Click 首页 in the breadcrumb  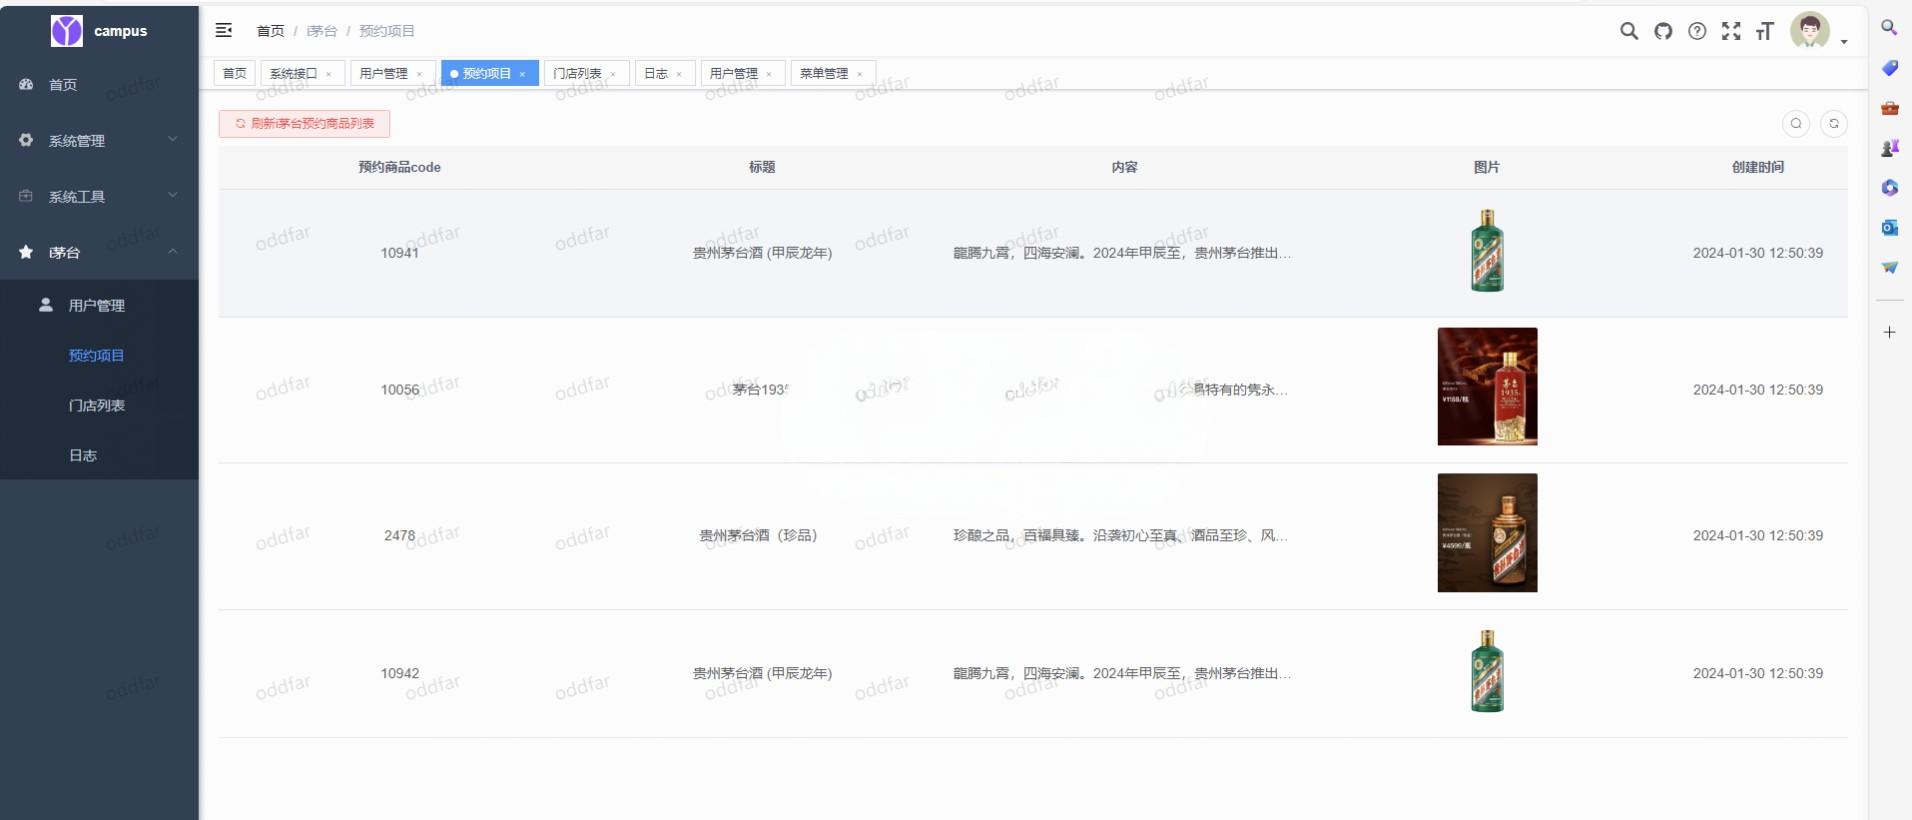[x=270, y=31]
